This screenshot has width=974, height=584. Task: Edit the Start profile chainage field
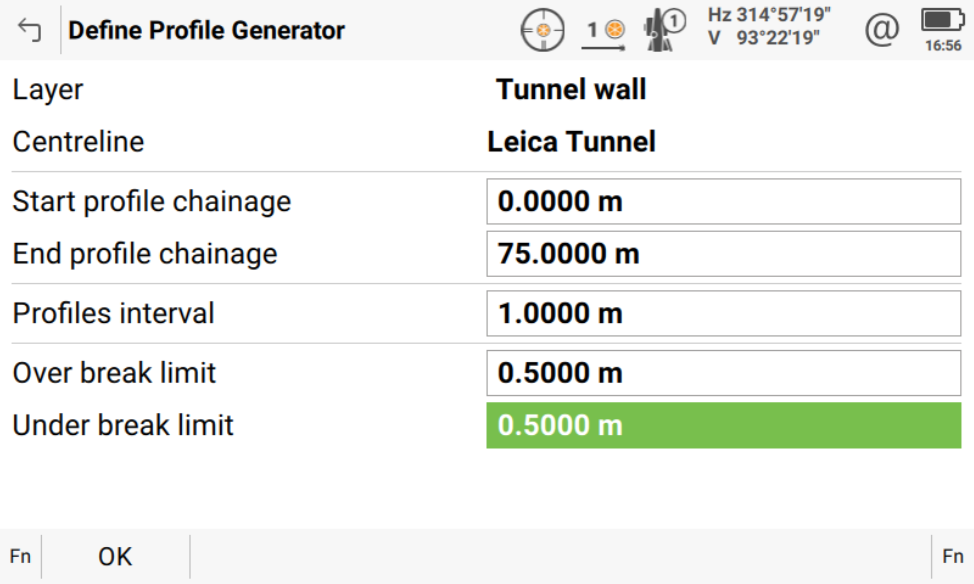(723, 202)
